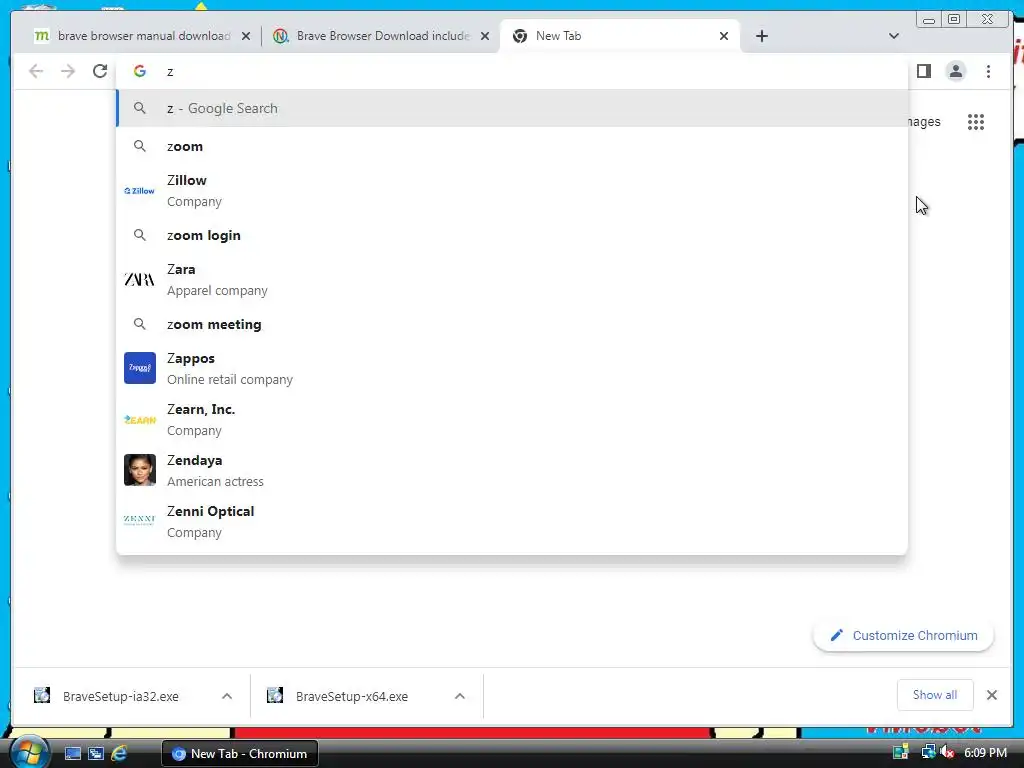The image size is (1024, 768).
Task: Click the Zenni logo icon
Action: [140, 520]
